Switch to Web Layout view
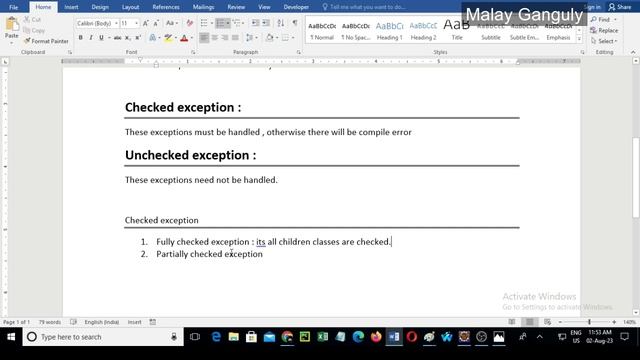This screenshot has width=640, height=360. 547,322
